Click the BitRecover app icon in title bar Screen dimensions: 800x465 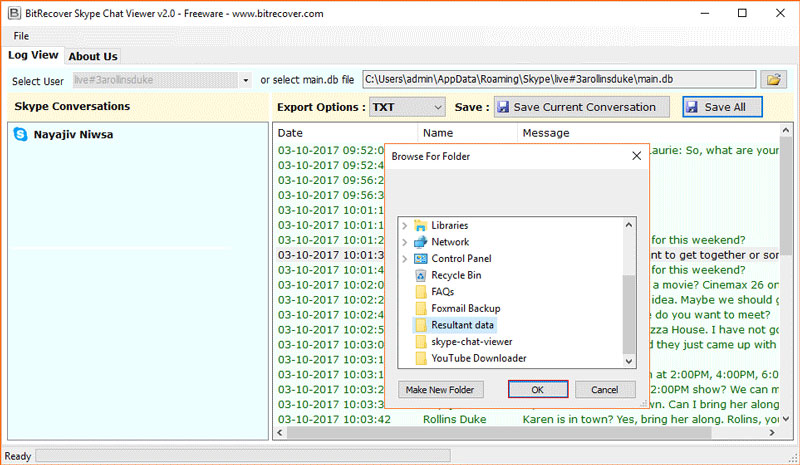pos(14,13)
